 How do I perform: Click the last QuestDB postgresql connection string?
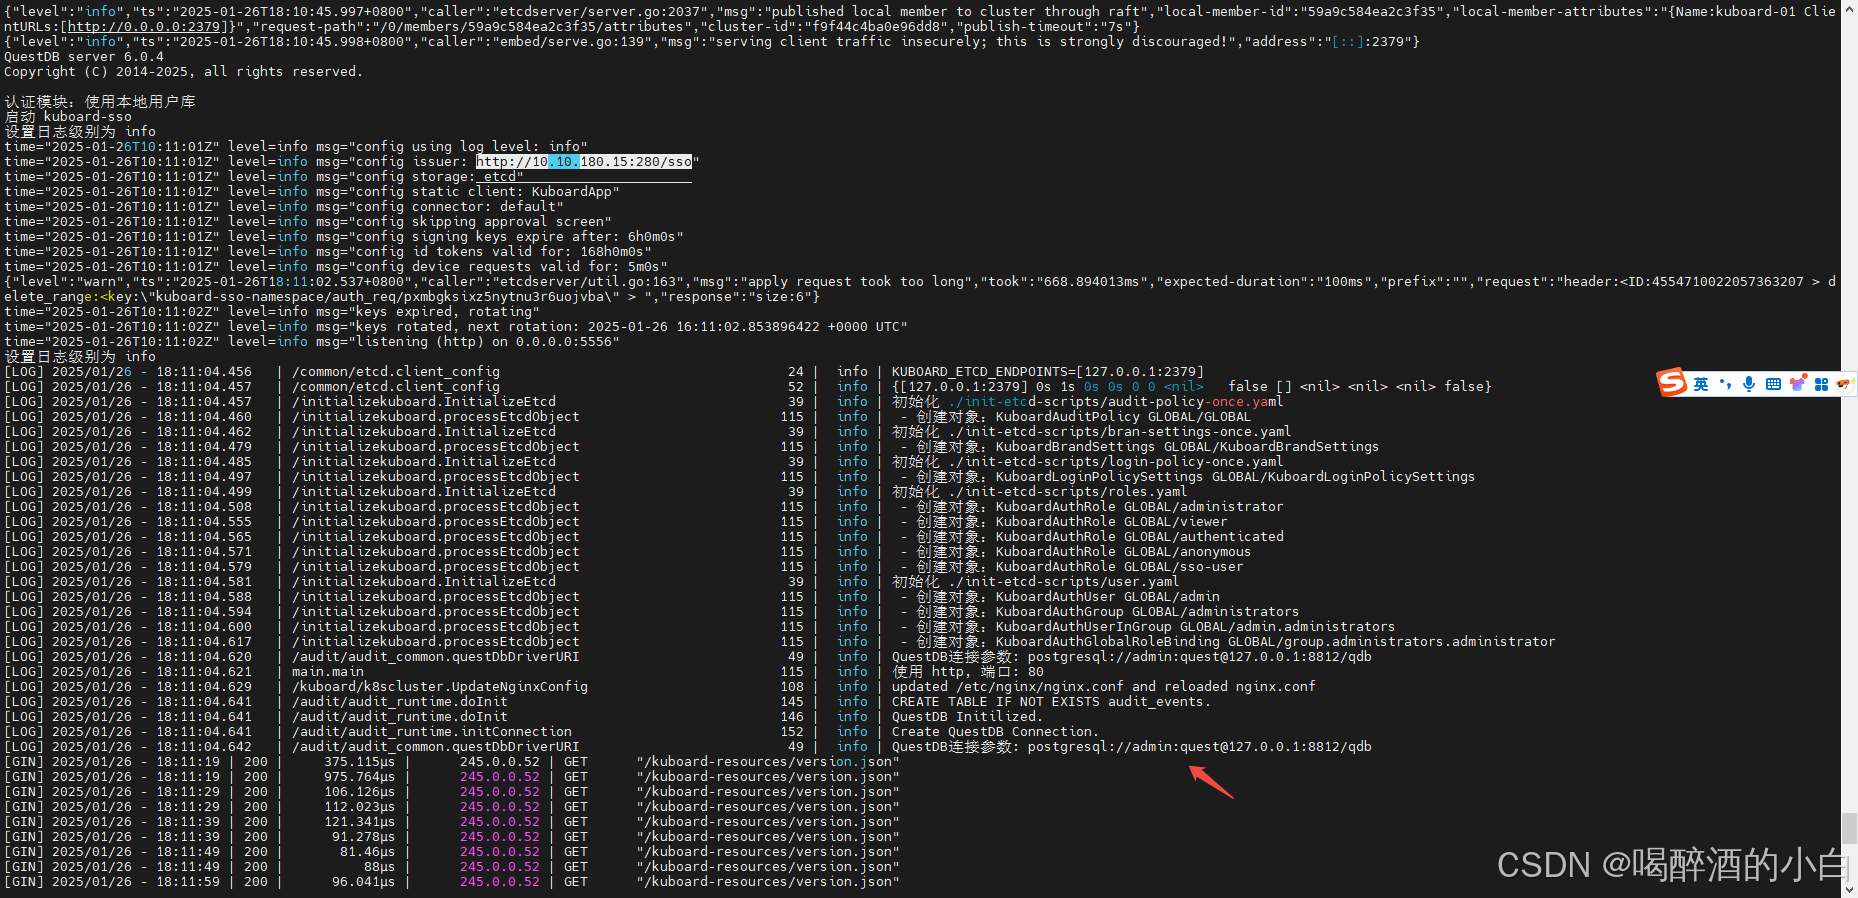pyautogui.click(x=1199, y=747)
